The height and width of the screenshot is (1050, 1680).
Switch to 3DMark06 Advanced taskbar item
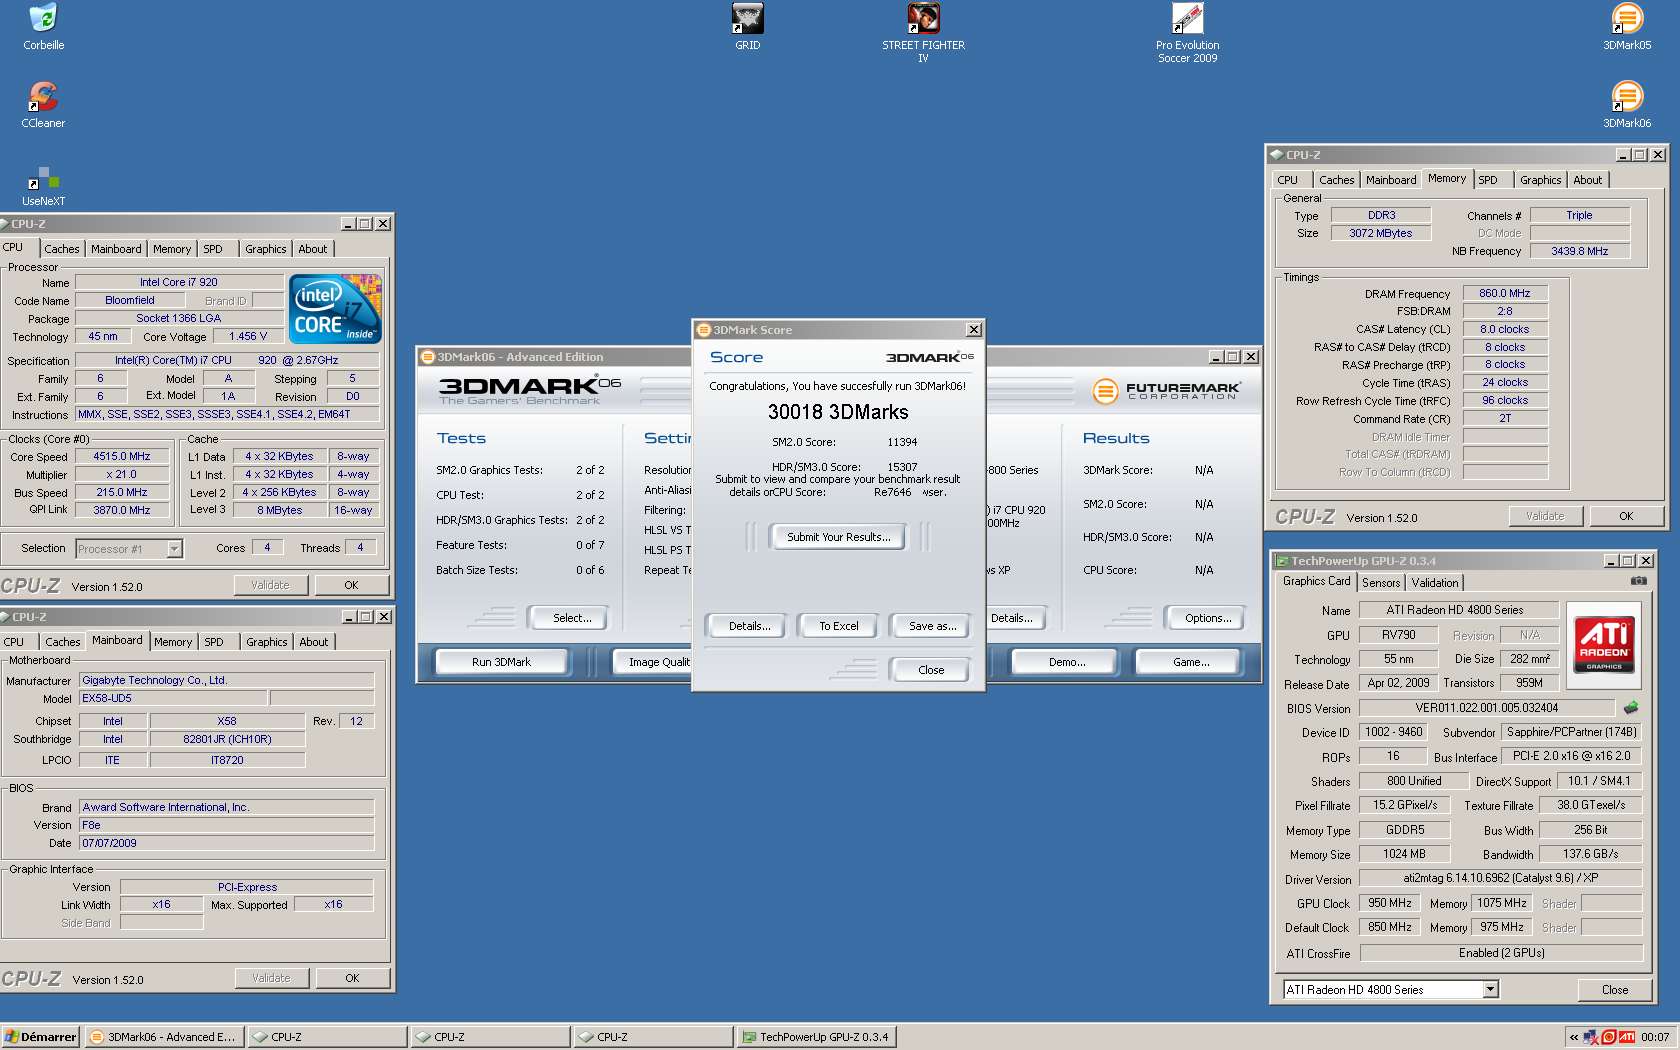163,1037
